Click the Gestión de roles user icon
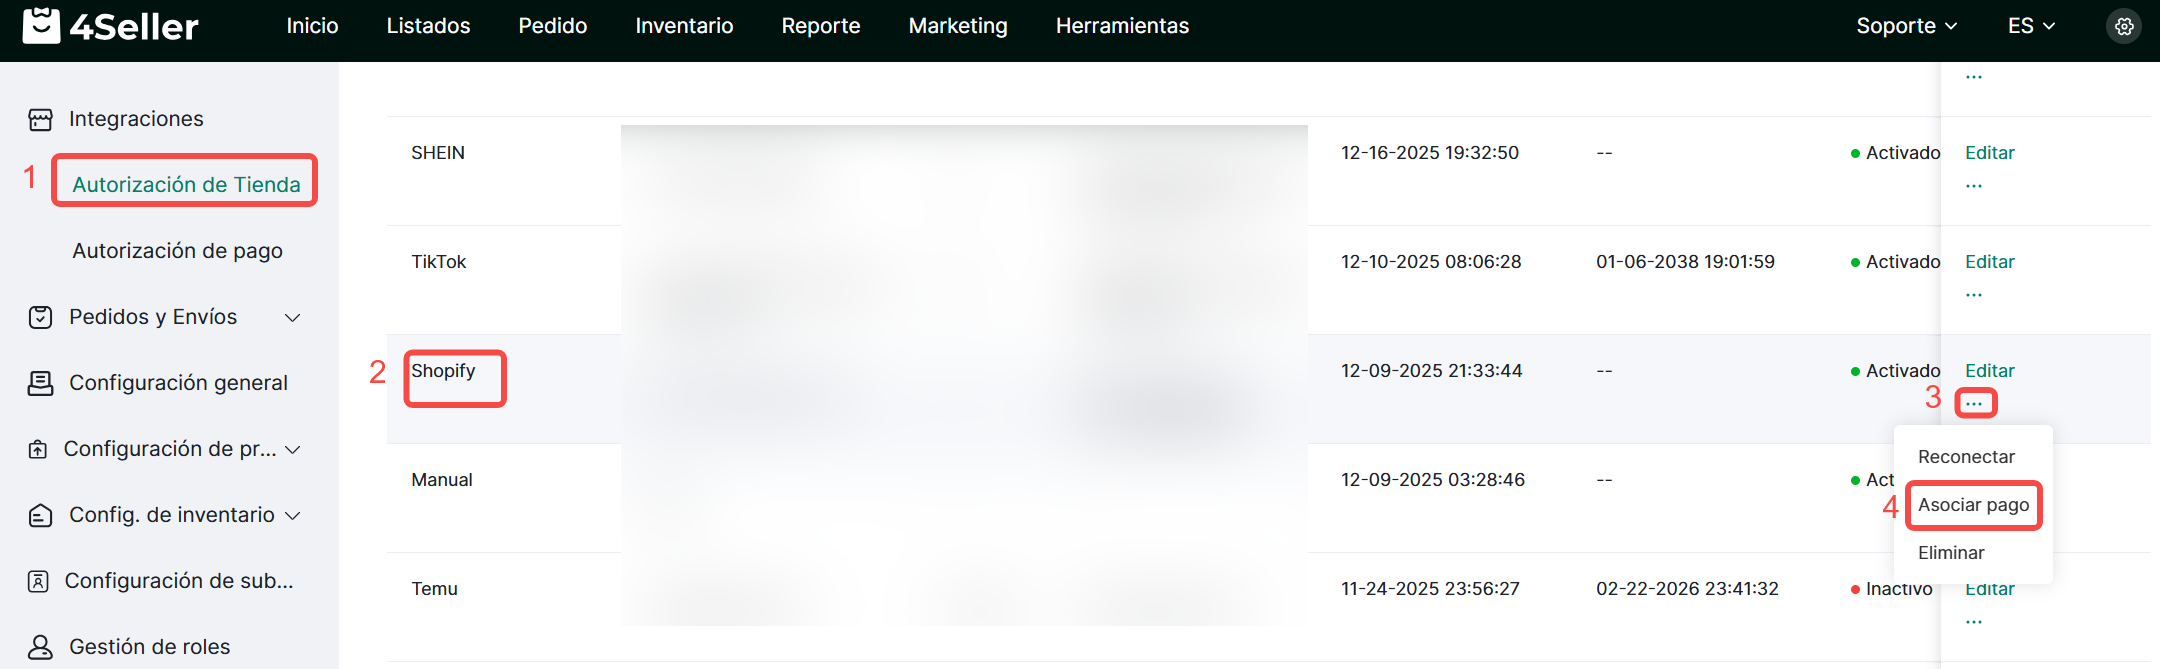The height and width of the screenshot is (669, 2160). pos(40,647)
